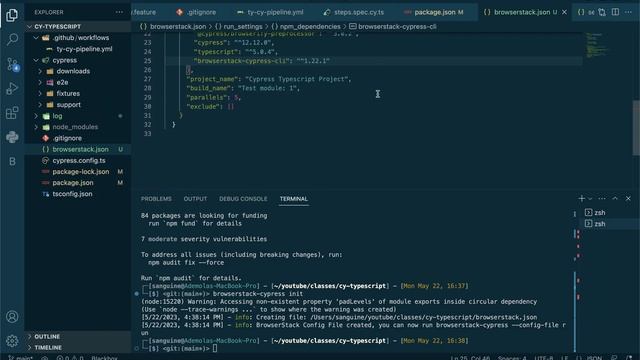The height and width of the screenshot is (360, 640).
Task: Open the Python extension icon in activity bar
Action: click(12, 137)
